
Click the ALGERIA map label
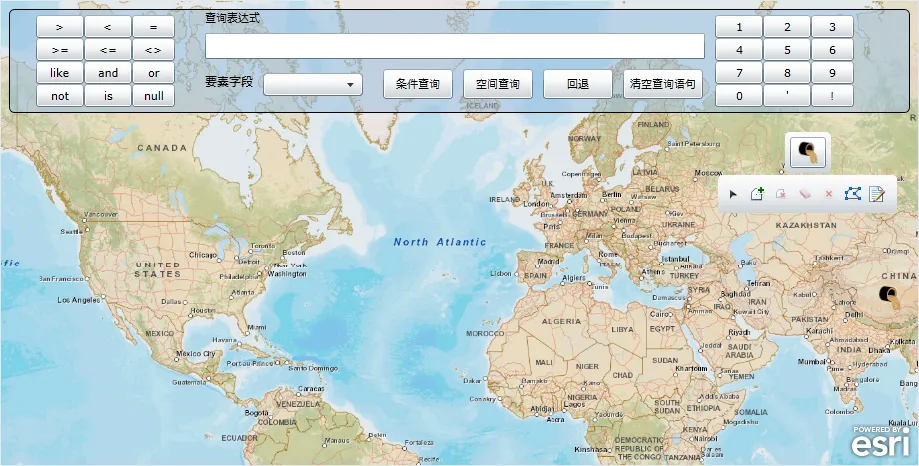tap(561, 322)
